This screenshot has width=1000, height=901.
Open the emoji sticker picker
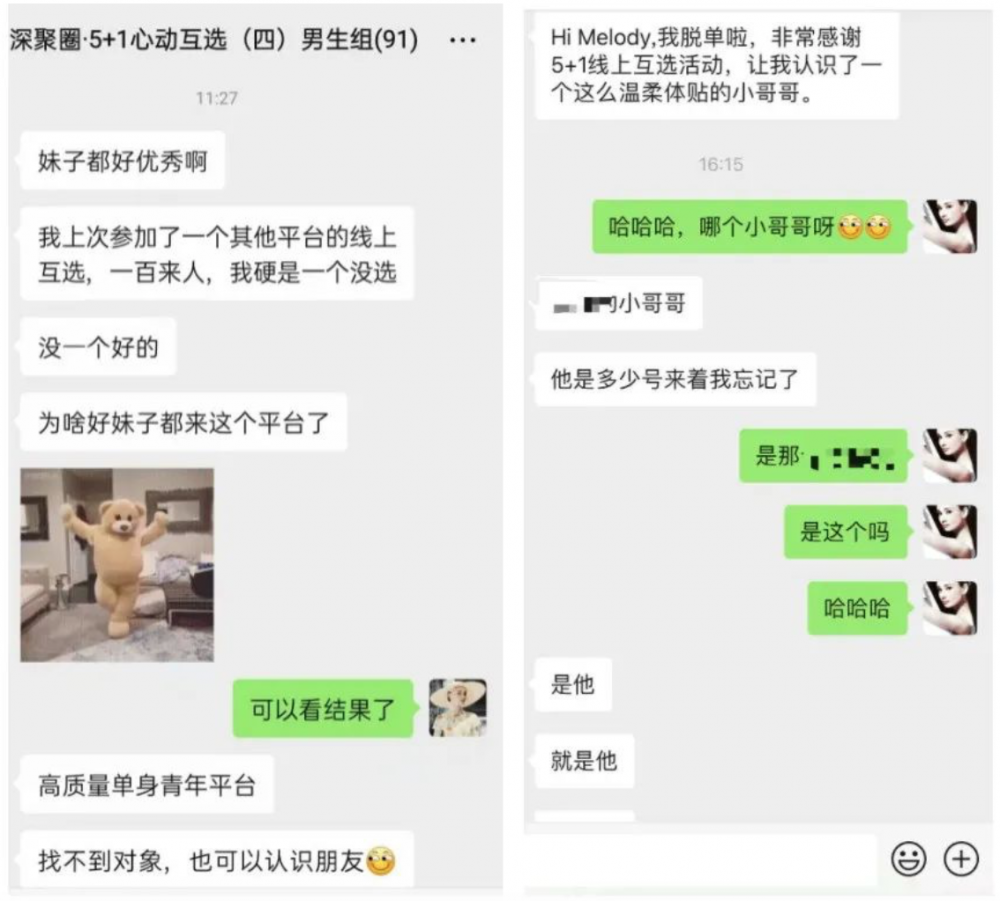pos(908,858)
